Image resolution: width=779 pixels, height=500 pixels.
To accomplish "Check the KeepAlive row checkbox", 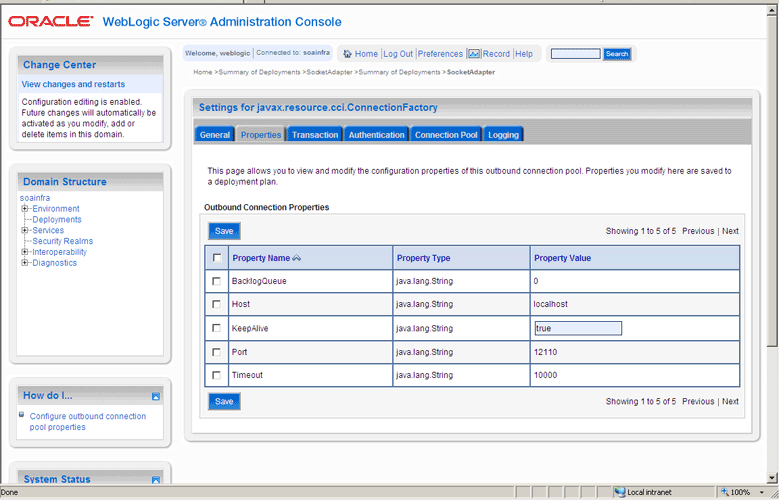I will 216,328.
